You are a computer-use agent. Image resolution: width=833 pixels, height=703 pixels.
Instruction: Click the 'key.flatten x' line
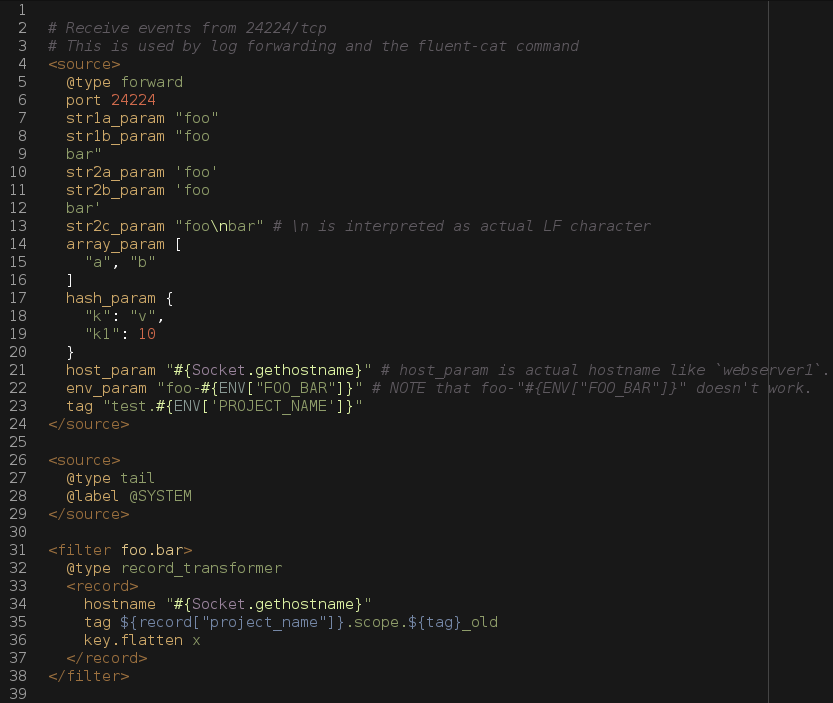[142, 640]
